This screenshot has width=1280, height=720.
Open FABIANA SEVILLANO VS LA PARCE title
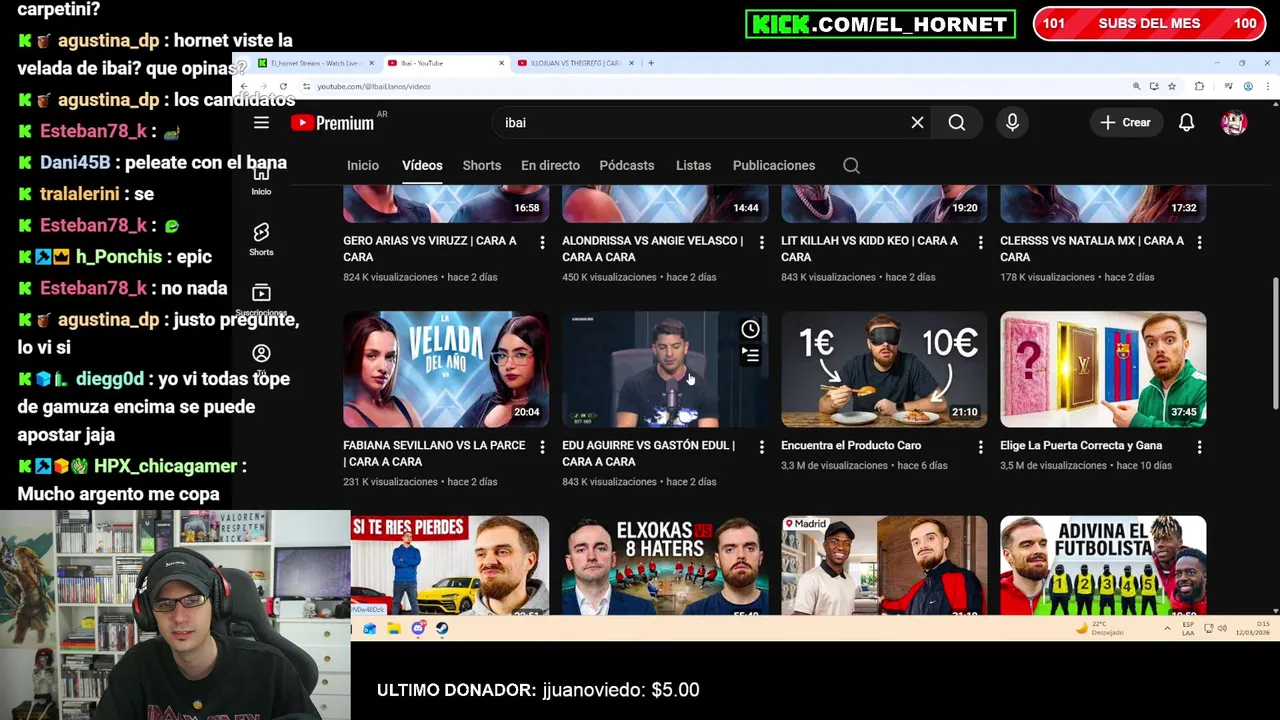(x=434, y=453)
